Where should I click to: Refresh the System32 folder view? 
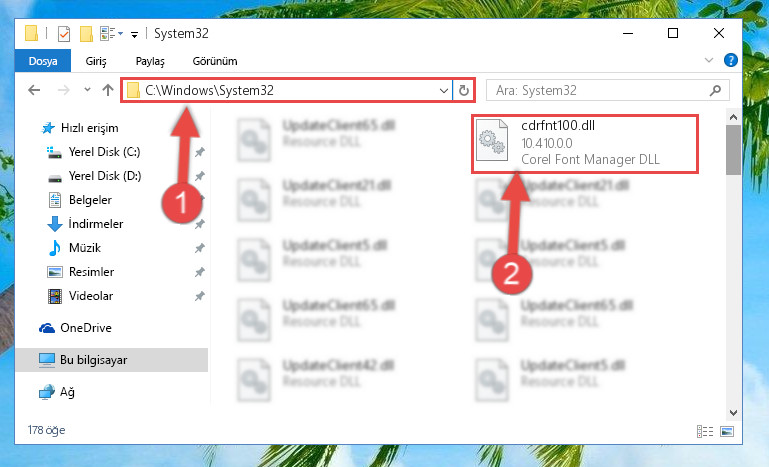463,90
